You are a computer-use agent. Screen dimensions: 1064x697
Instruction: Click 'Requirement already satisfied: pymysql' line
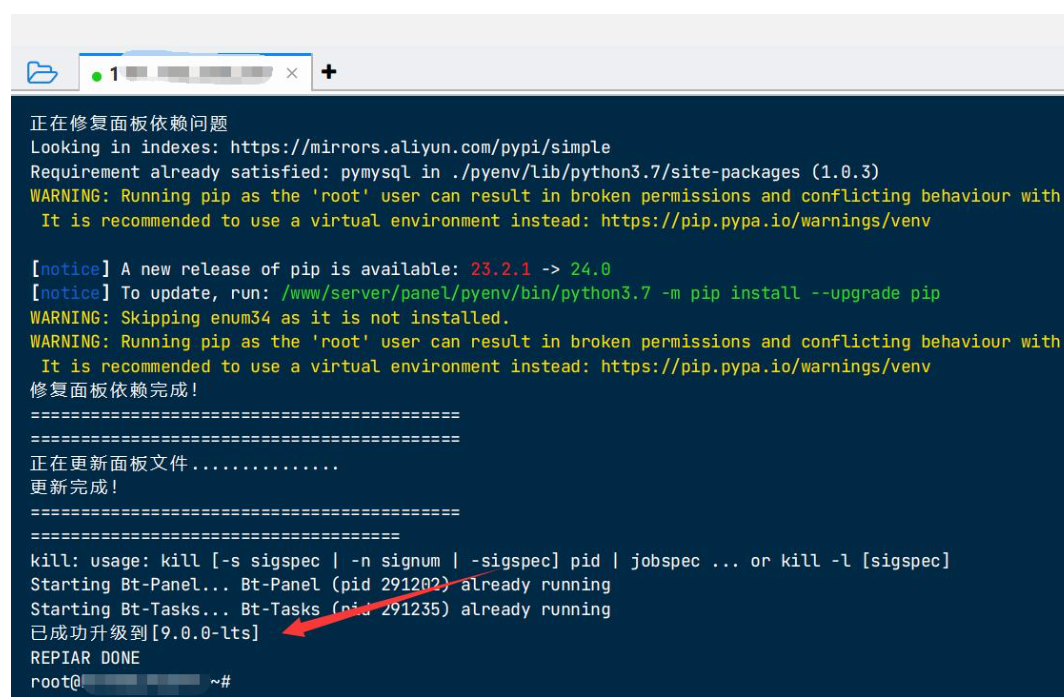pyautogui.click(x=455, y=172)
